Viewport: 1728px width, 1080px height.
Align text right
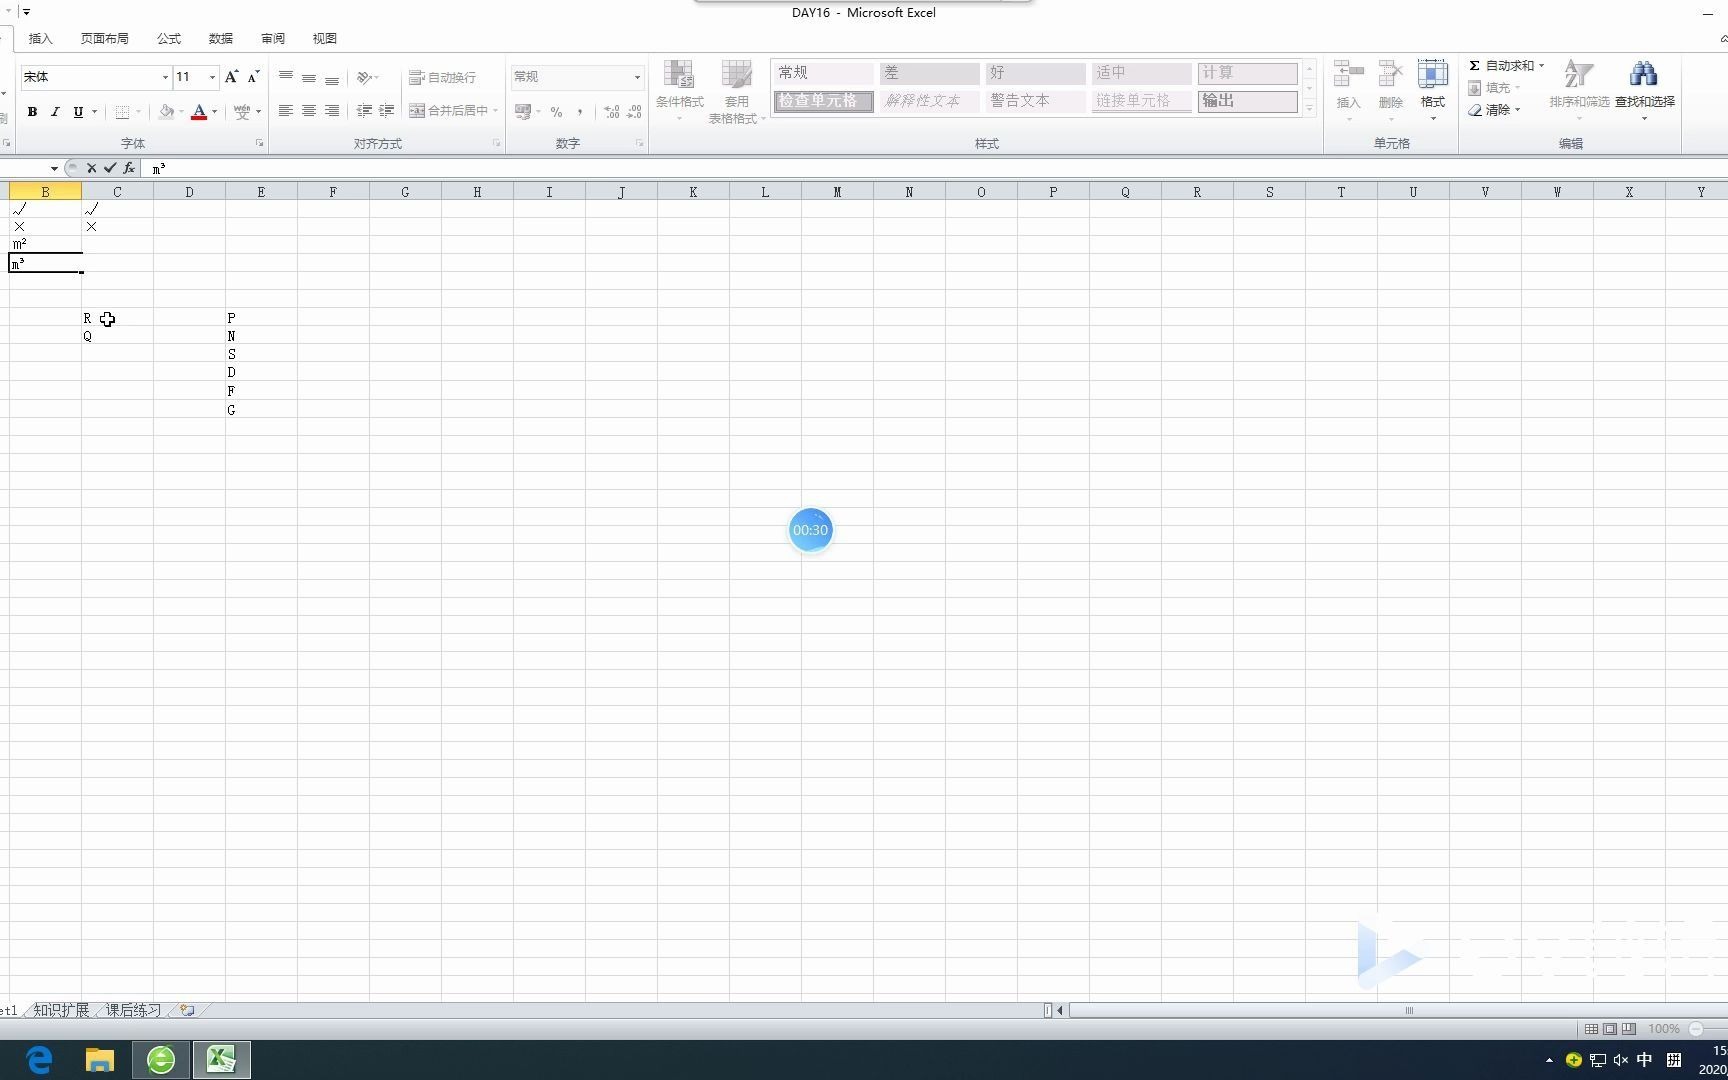tap(332, 111)
